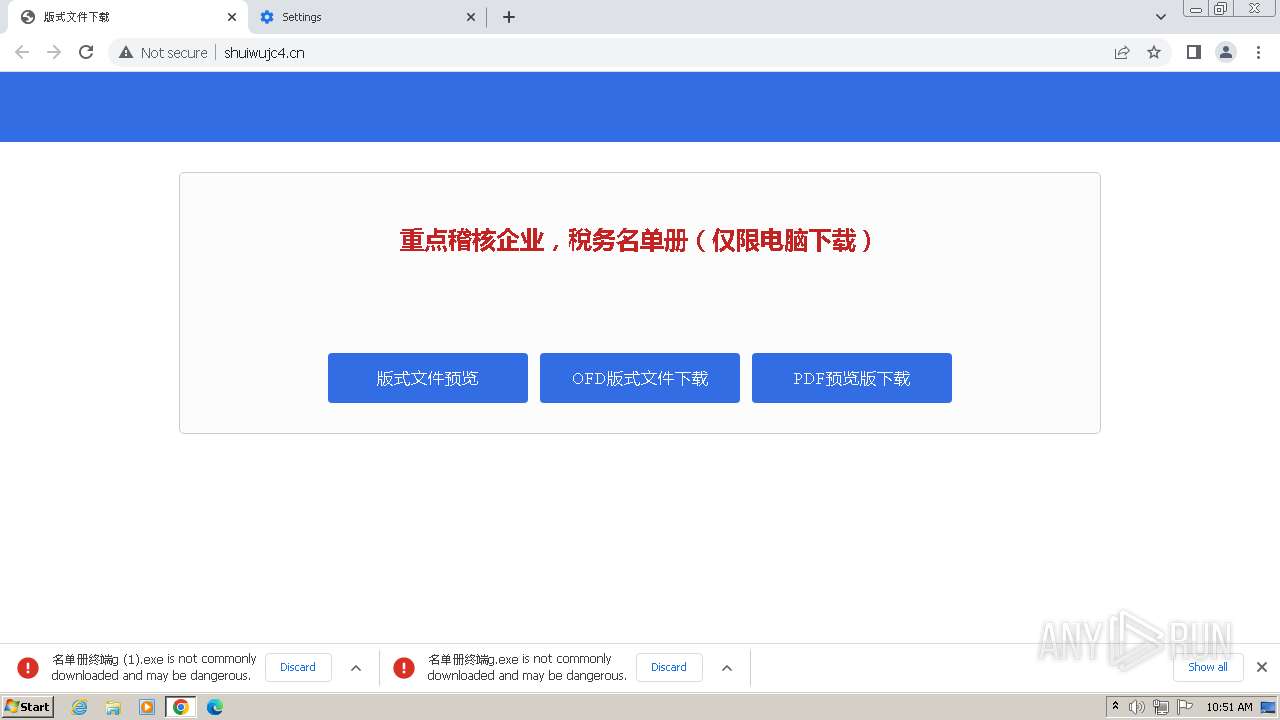
Task: Expand options for 名单册终端g (1).exe download
Action: pos(356,668)
